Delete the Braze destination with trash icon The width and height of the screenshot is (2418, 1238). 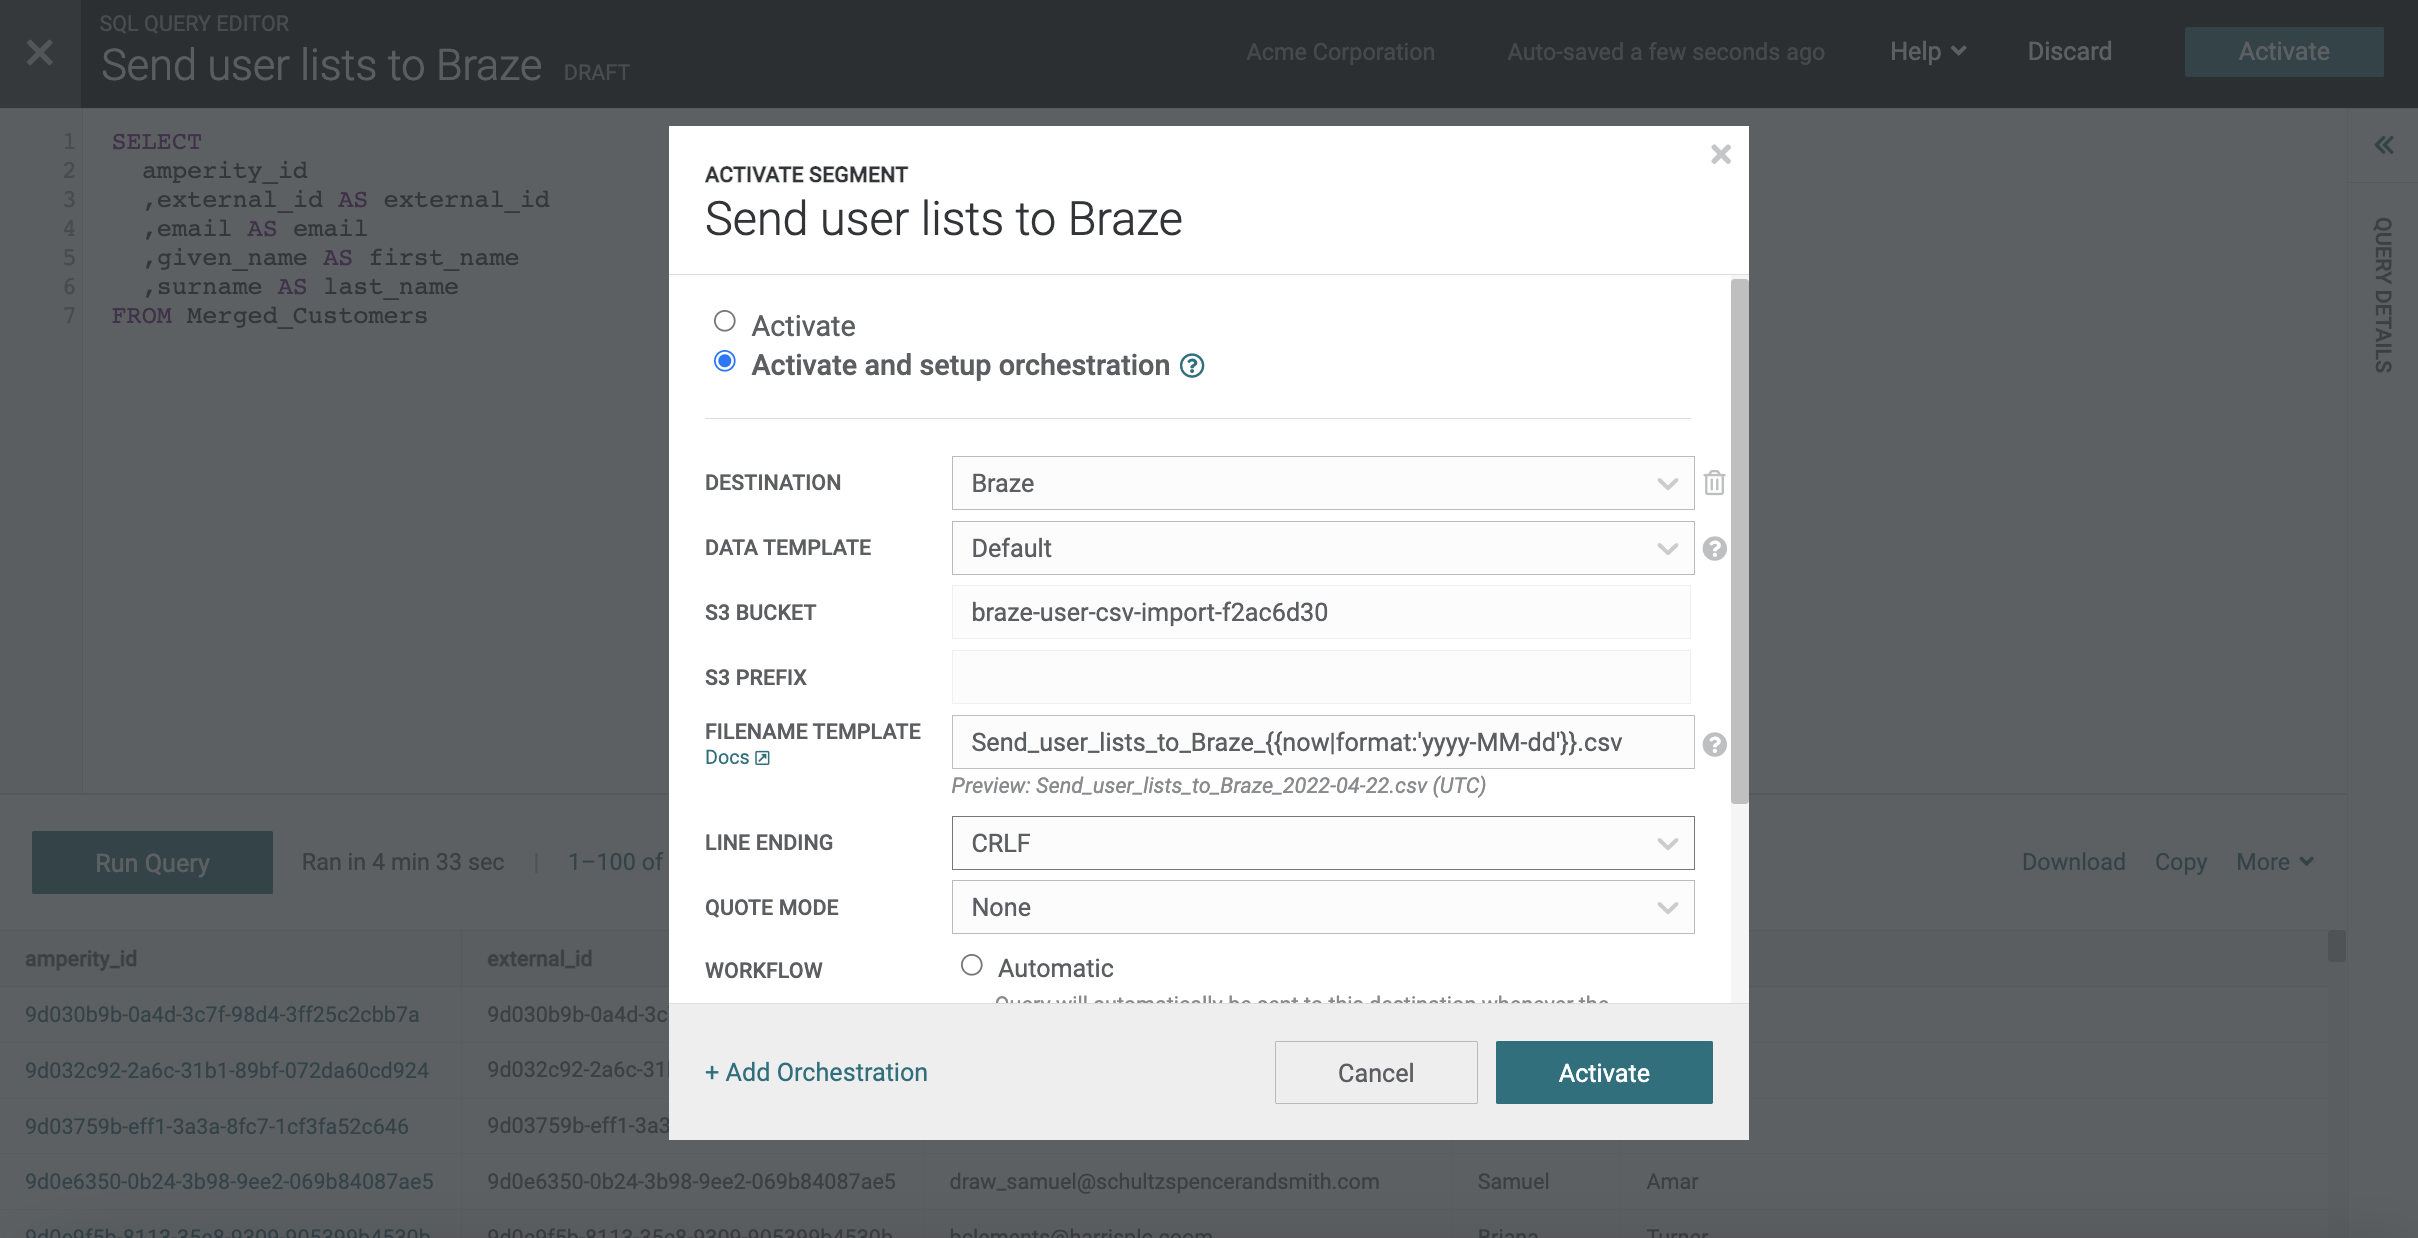[1714, 483]
